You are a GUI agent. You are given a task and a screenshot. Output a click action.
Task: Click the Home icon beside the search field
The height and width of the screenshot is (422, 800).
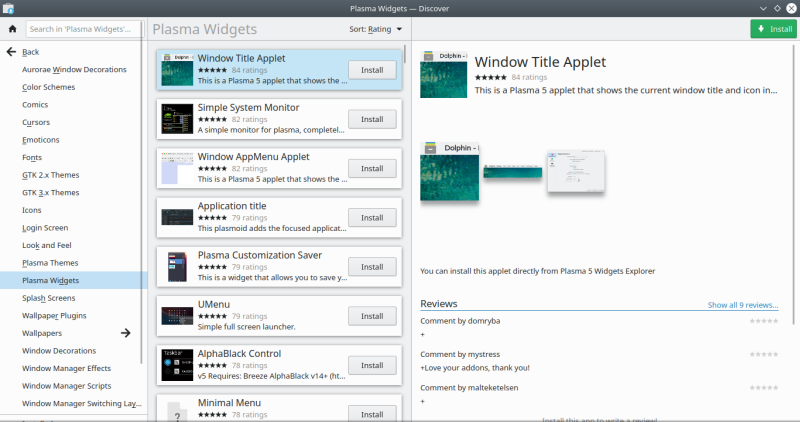(12, 29)
